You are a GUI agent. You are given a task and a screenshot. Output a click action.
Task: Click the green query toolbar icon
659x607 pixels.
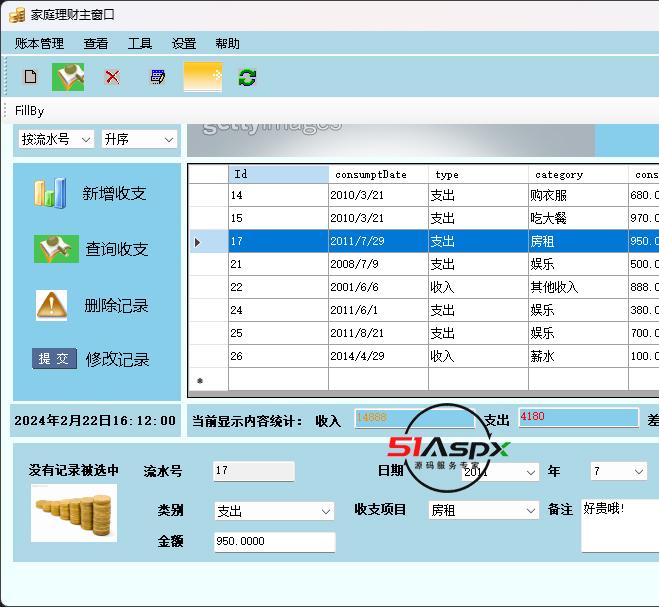[x=68, y=77]
